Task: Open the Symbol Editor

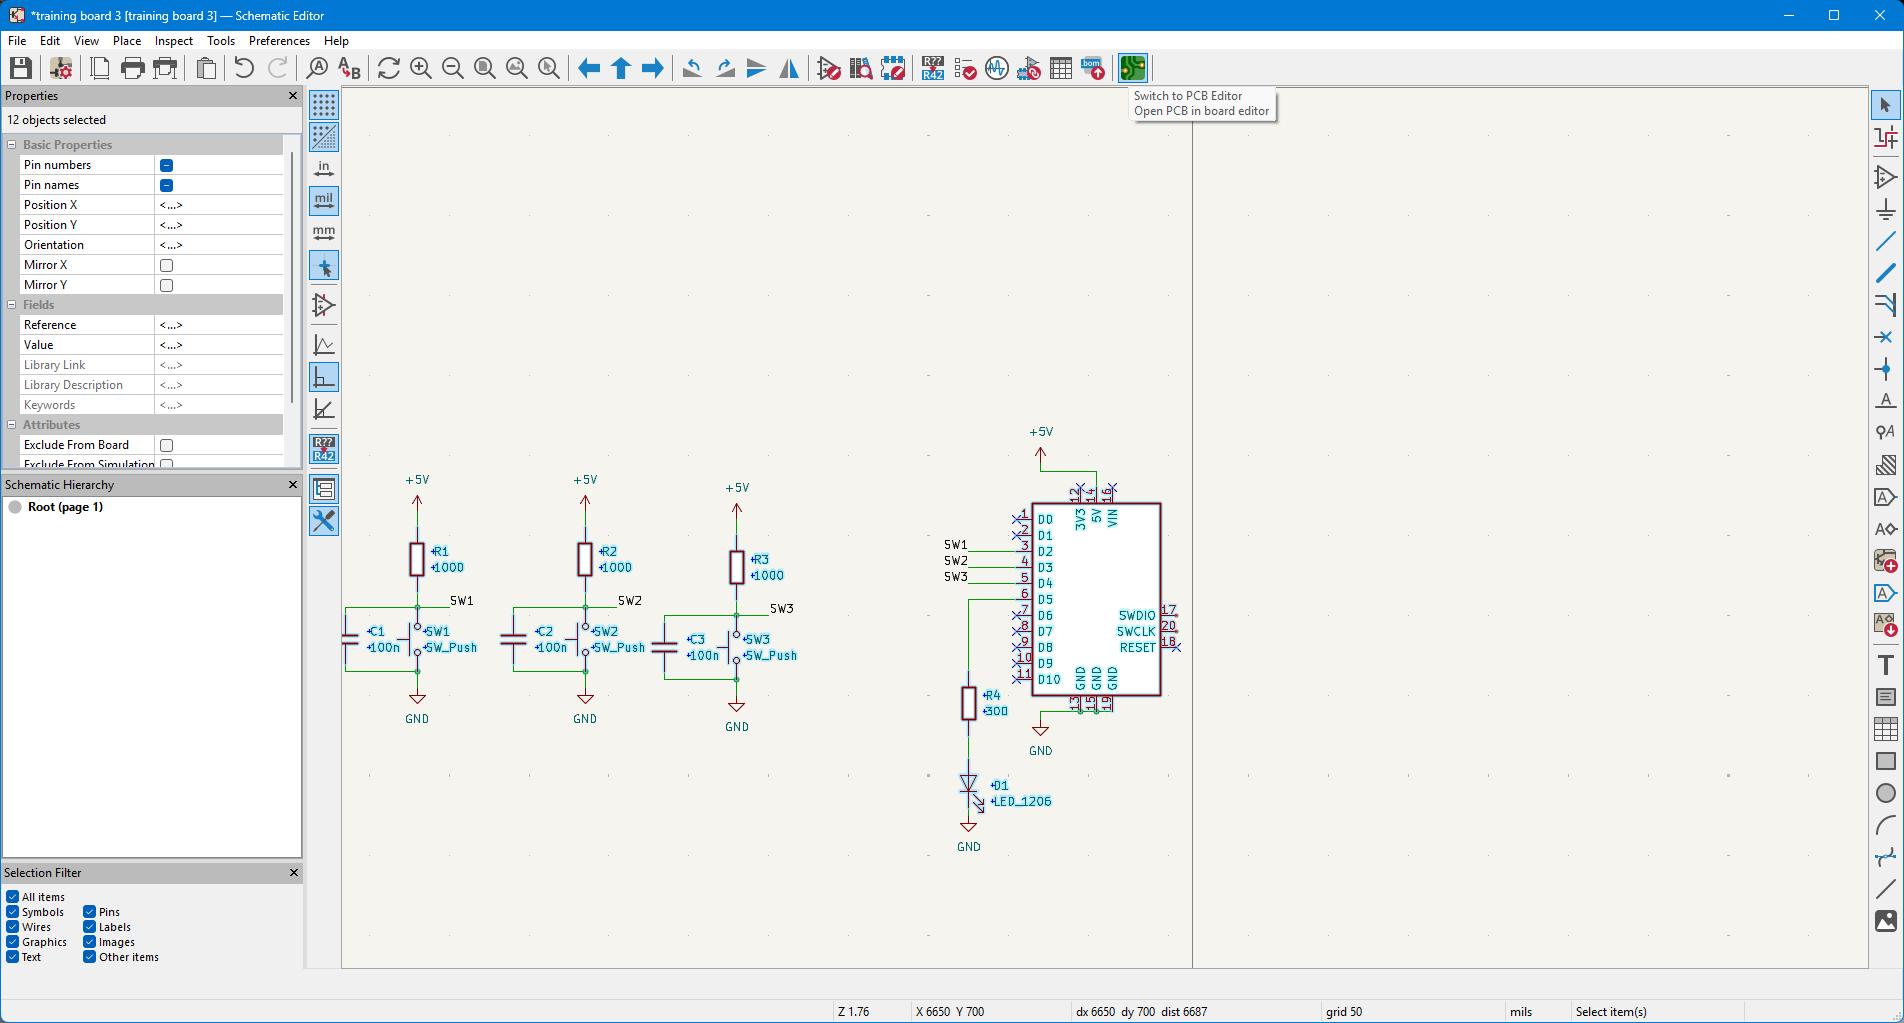Action: pos(829,68)
